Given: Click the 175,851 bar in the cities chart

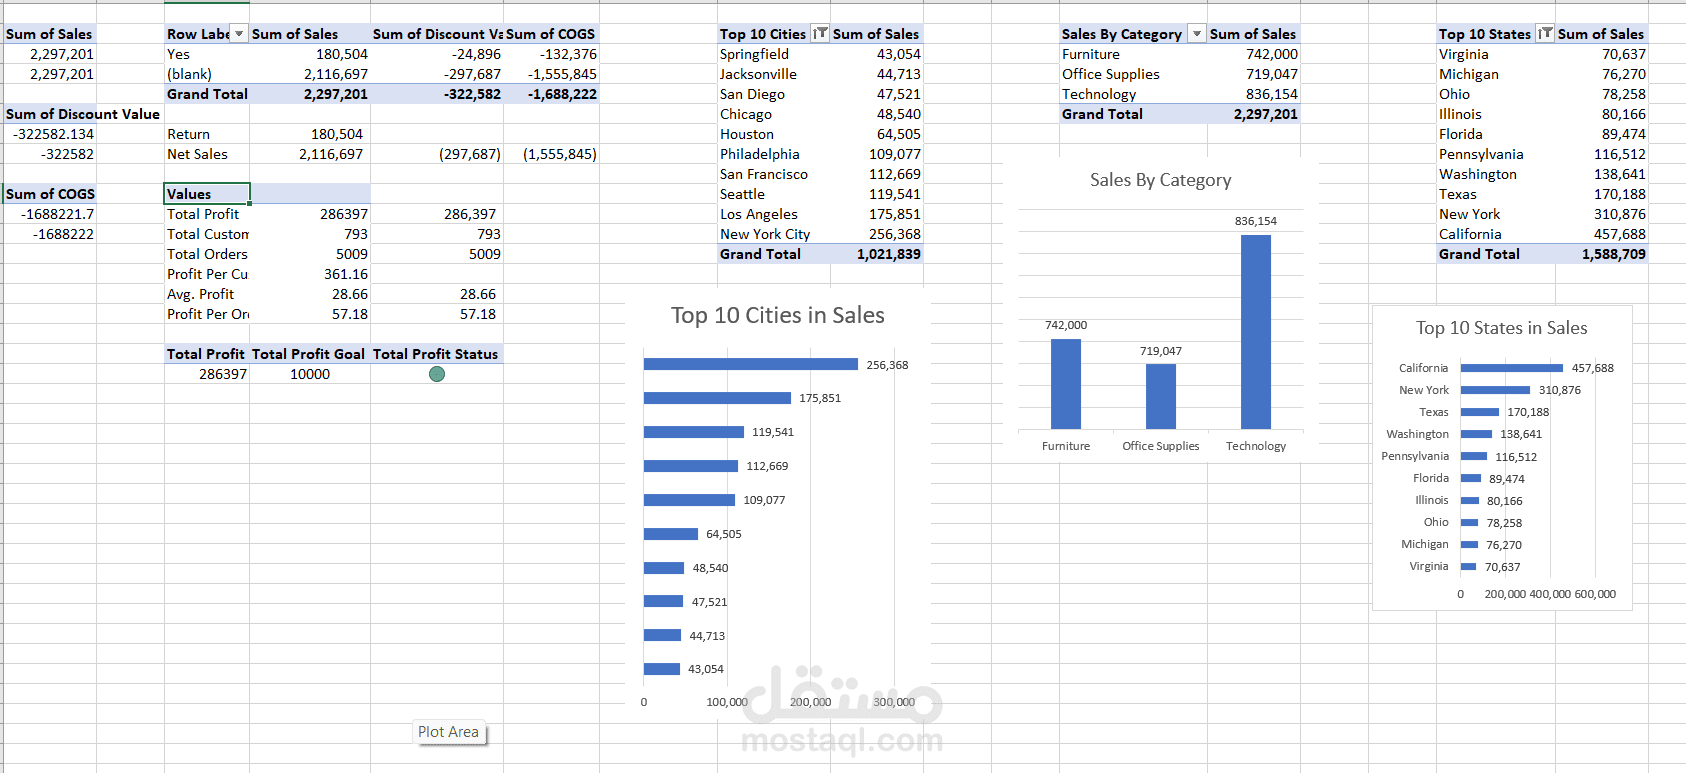Looking at the screenshot, I should [x=717, y=398].
